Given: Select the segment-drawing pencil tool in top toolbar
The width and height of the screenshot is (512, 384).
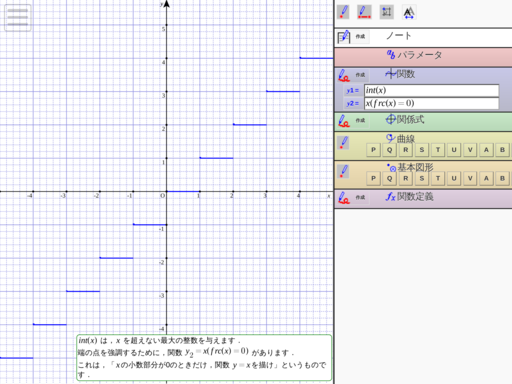Looking at the screenshot, I should (x=364, y=12).
